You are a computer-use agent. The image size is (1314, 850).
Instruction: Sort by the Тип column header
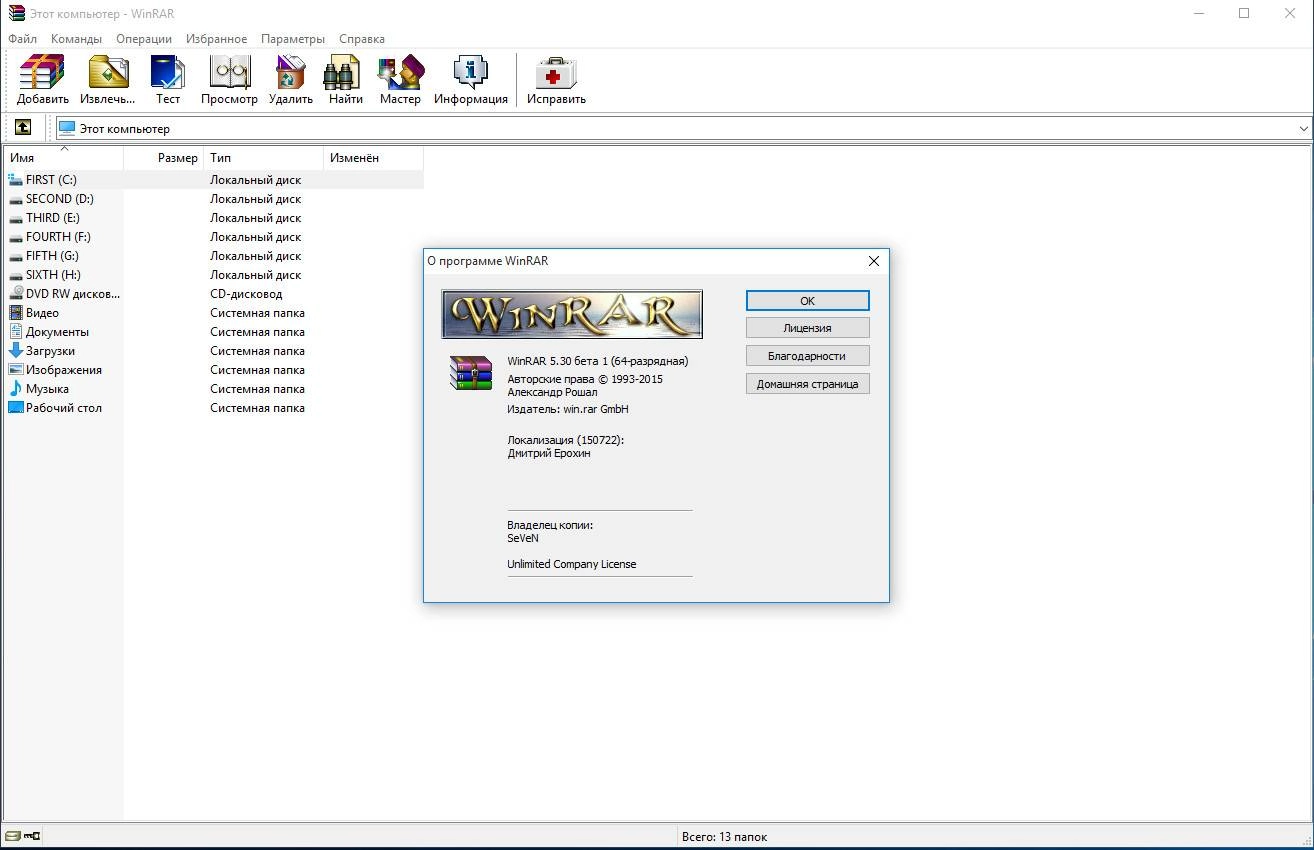click(x=264, y=158)
